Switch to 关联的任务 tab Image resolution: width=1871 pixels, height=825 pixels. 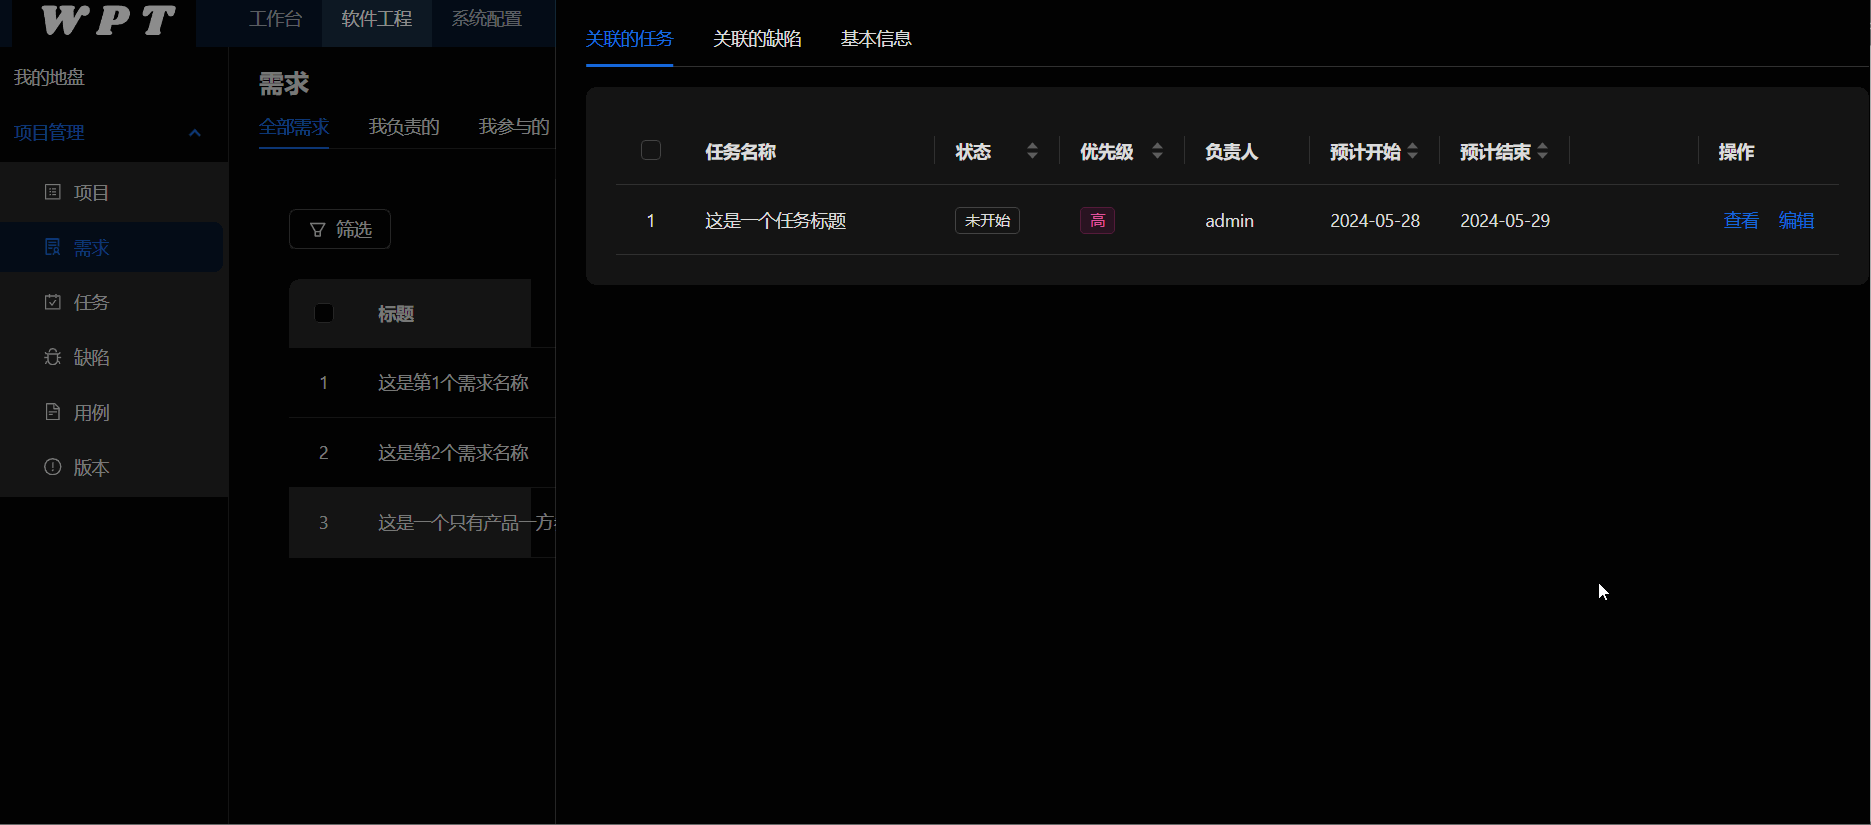[x=629, y=39]
